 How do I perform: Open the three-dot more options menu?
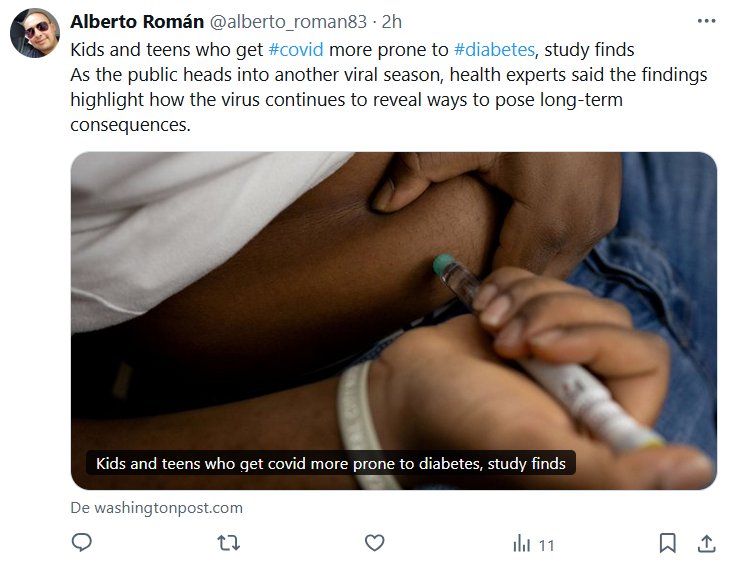click(x=706, y=22)
